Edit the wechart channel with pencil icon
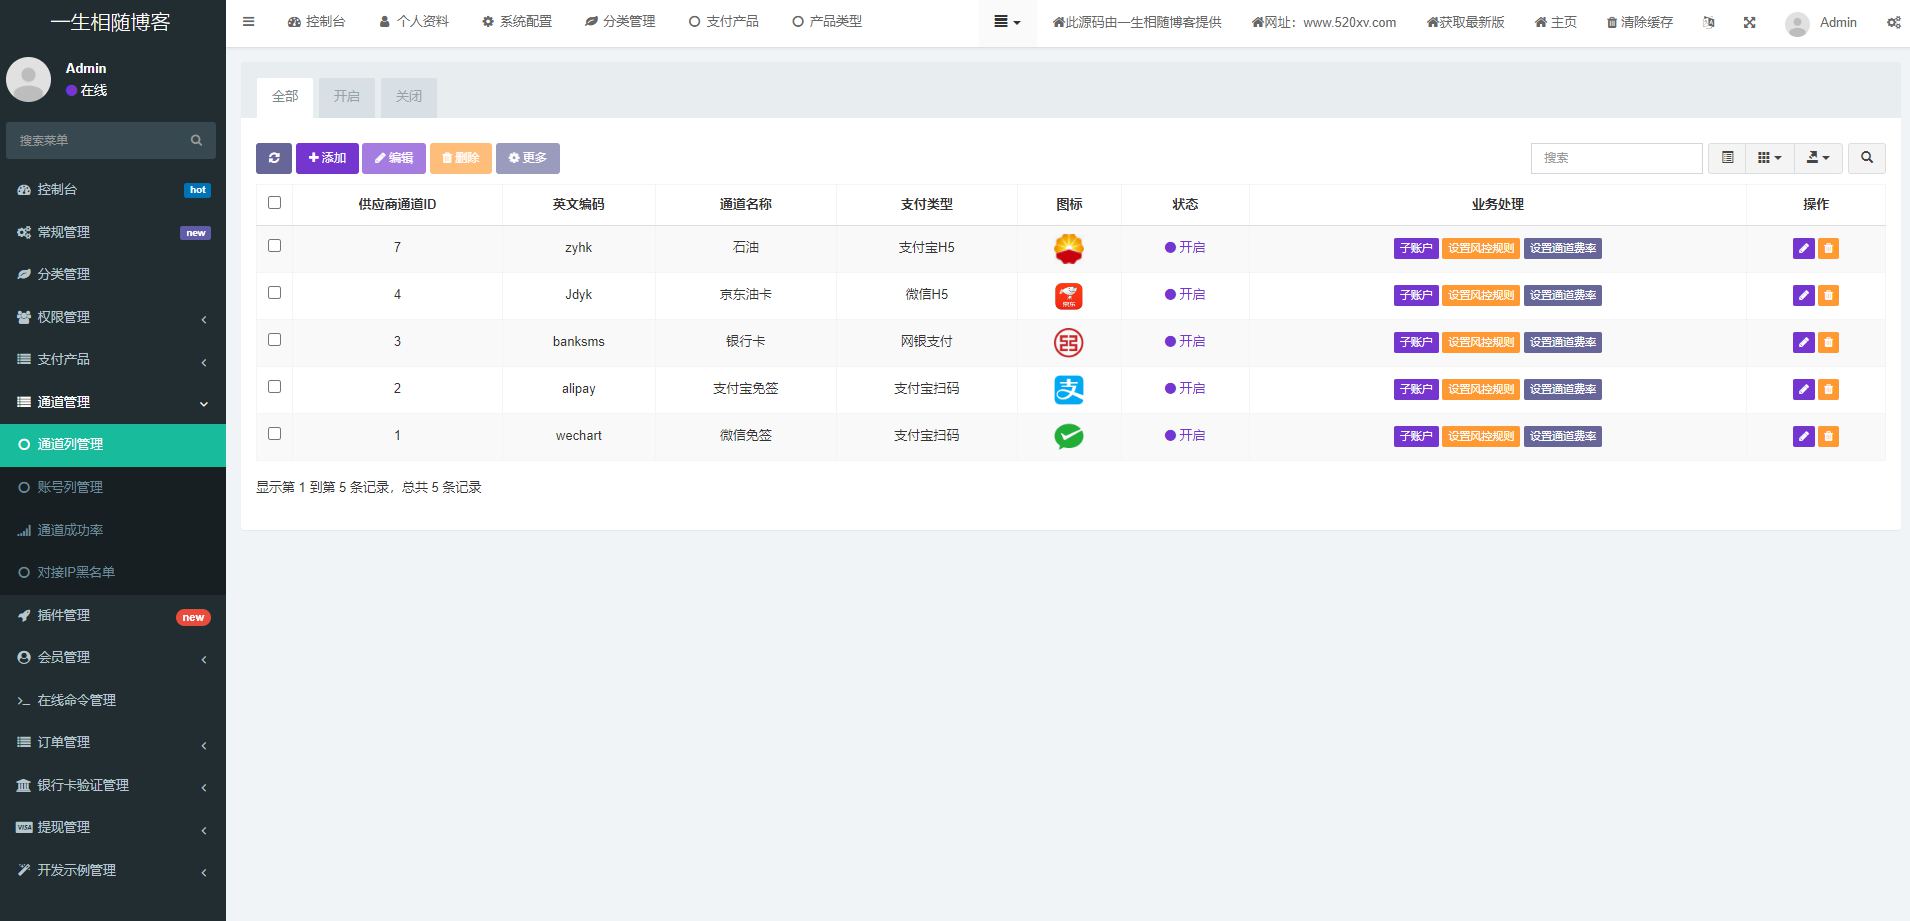Screen dimensions: 1910x921 (x=1803, y=436)
